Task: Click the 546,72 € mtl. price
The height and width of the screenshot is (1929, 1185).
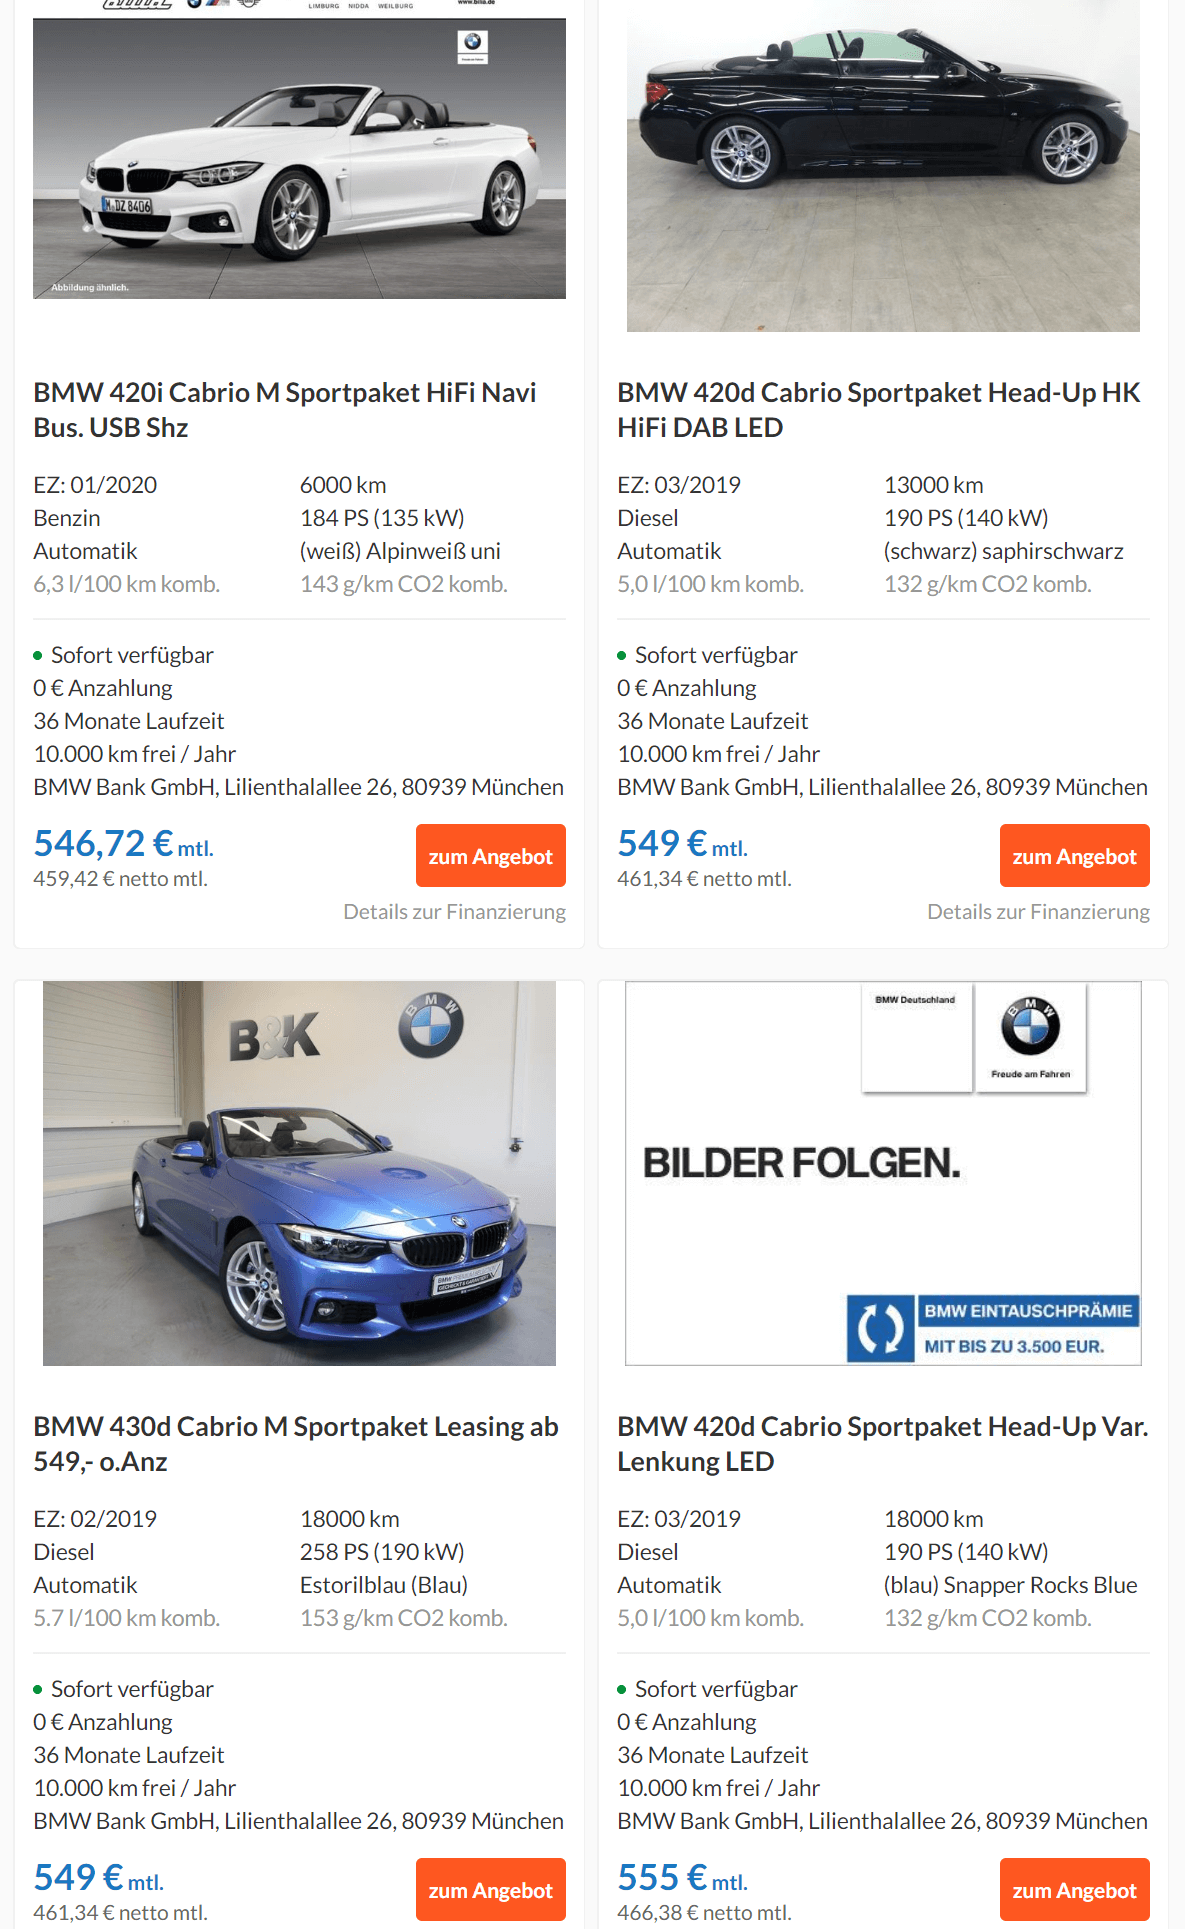Action: [x=124, y=844]
